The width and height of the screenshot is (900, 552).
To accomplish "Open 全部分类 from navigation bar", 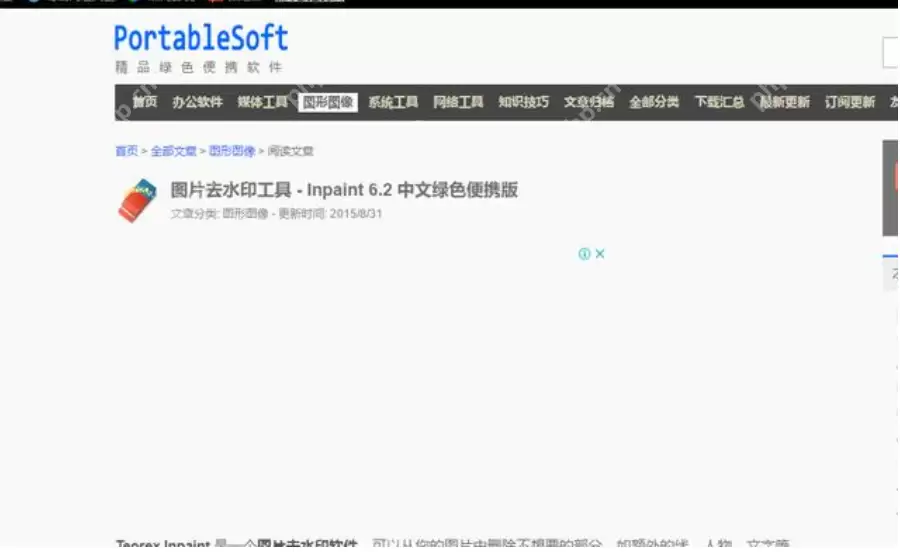I will coord(654,102).
